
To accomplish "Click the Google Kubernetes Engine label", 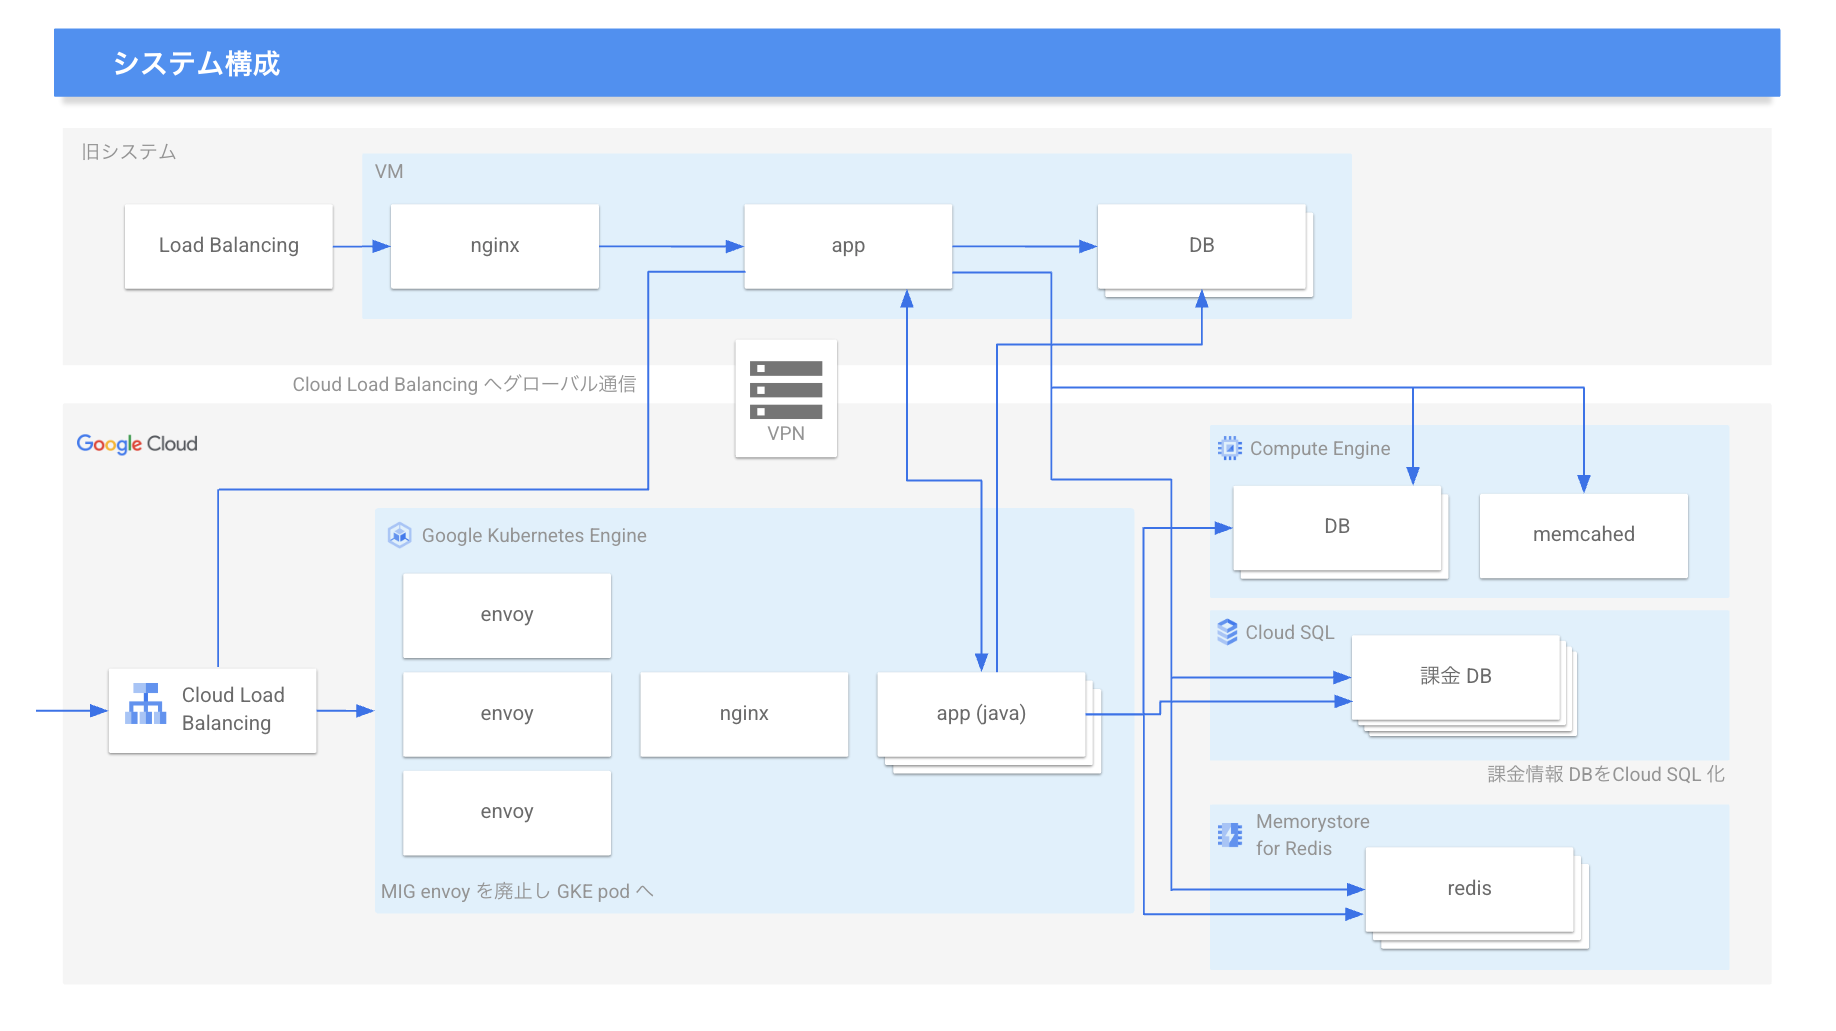I will point(534,536).
